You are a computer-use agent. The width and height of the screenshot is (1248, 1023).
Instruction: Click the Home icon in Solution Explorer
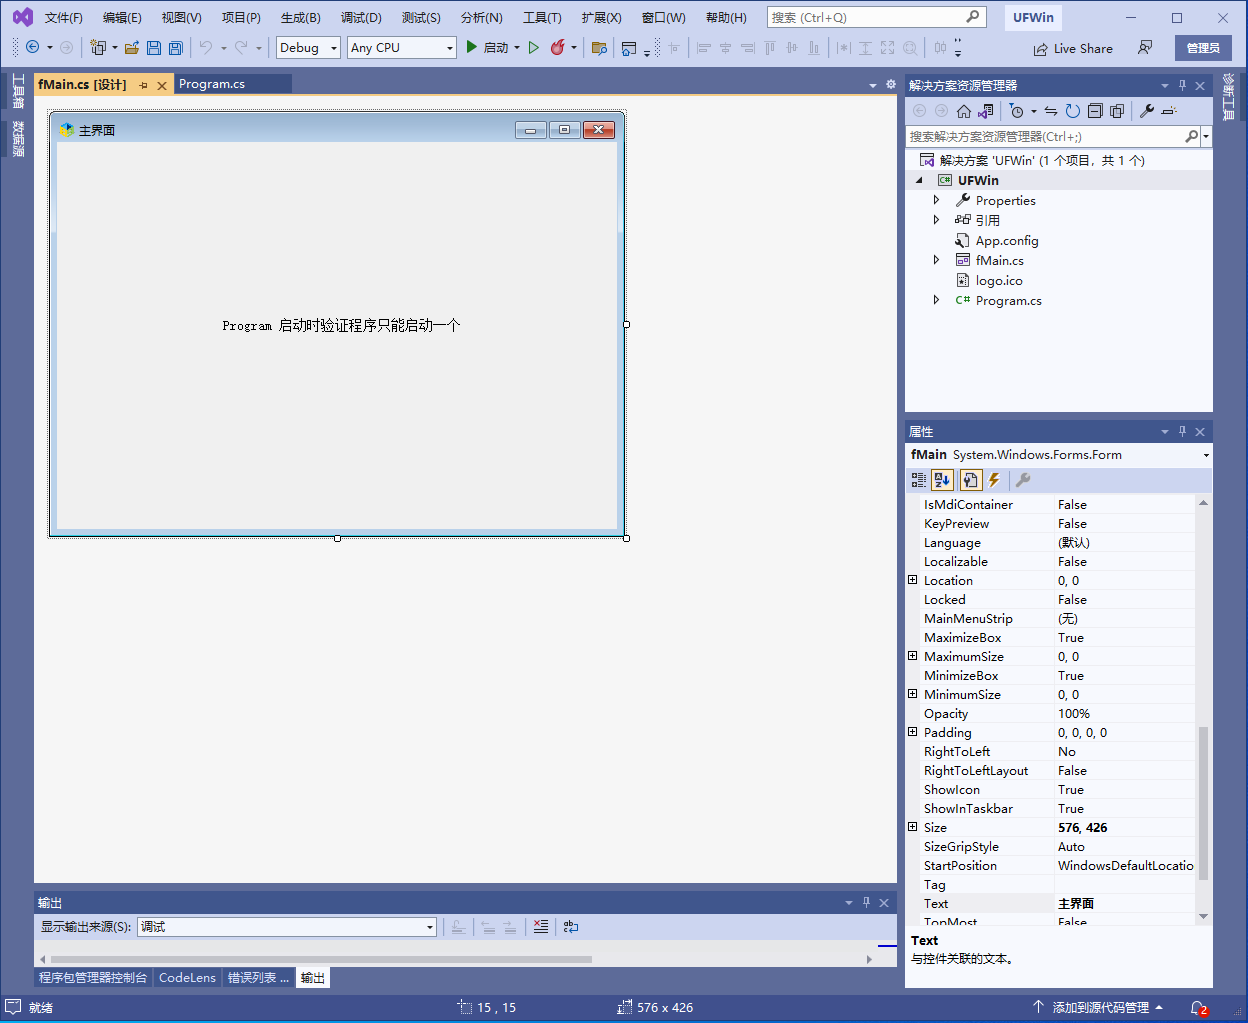pyautogui.click(x=964, y=111)
